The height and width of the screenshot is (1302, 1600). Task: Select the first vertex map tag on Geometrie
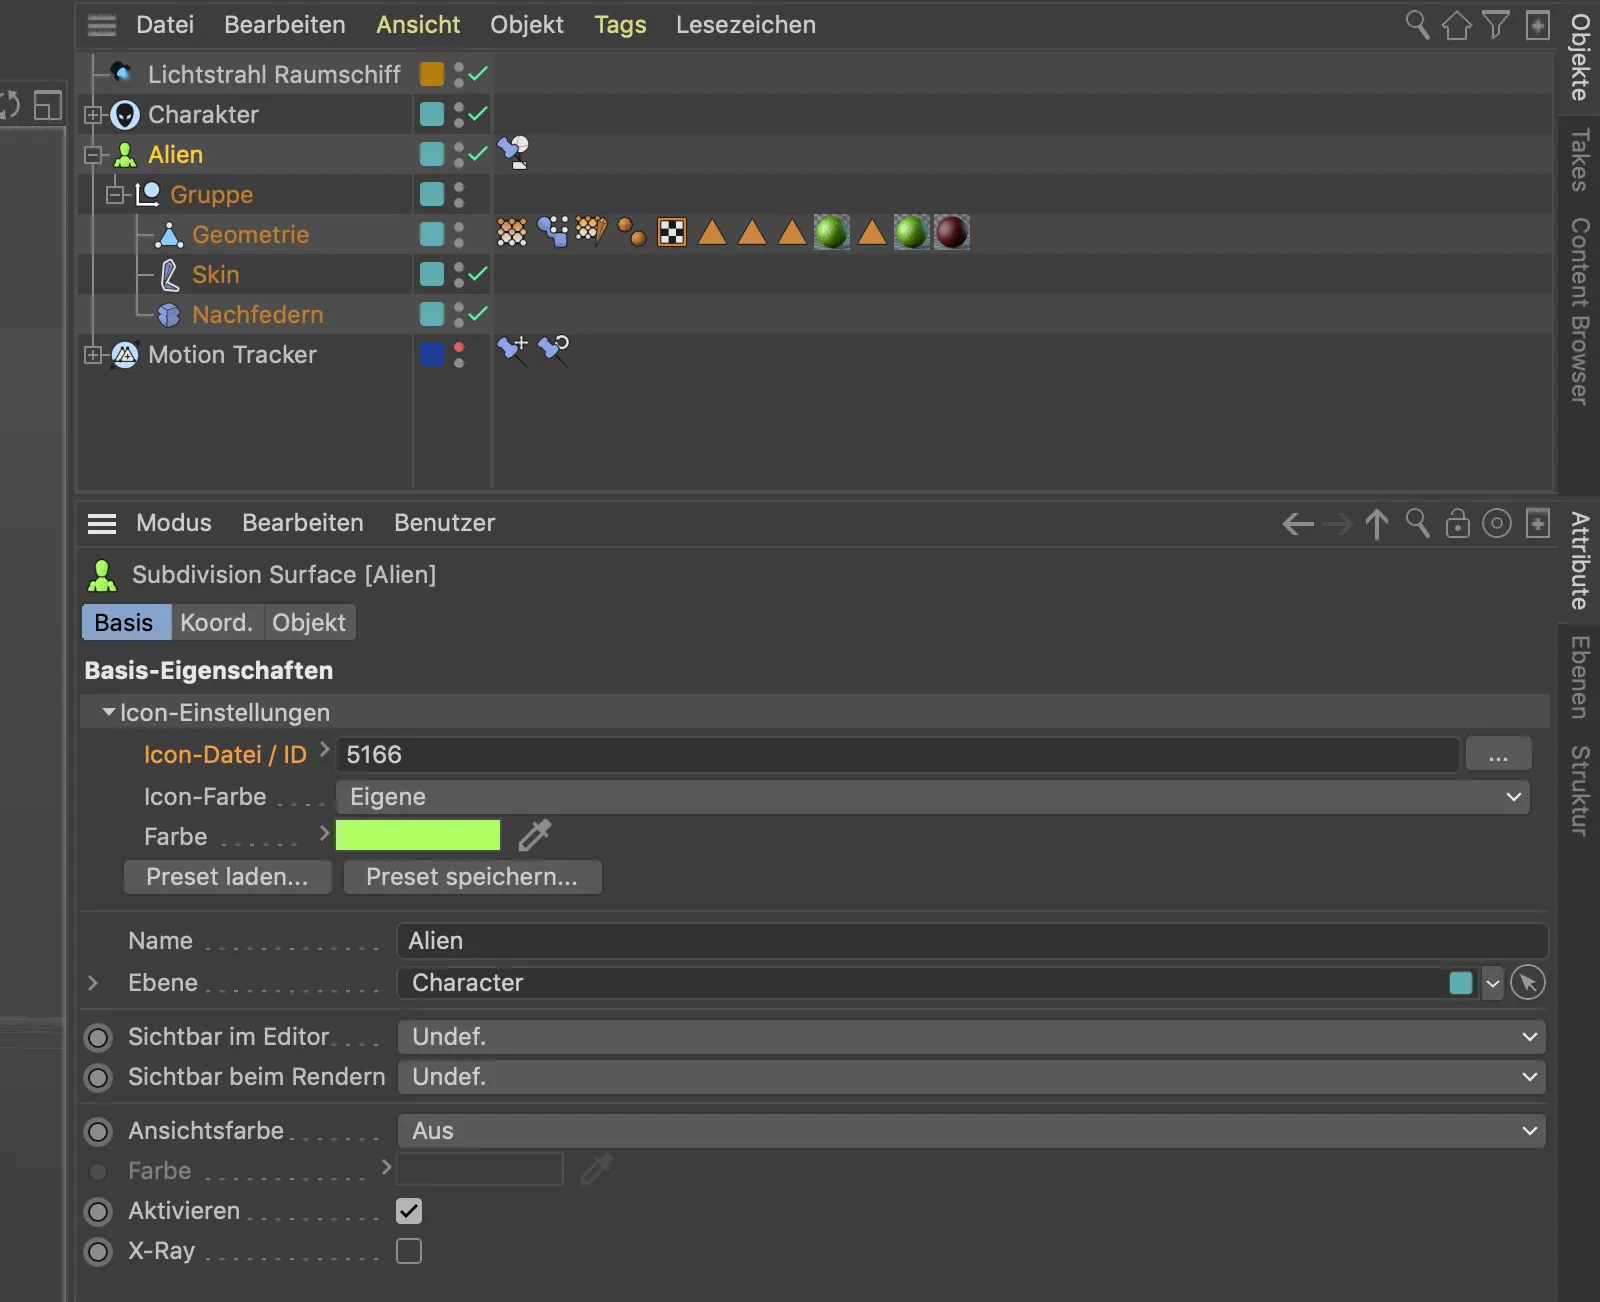tap(512, 232)
